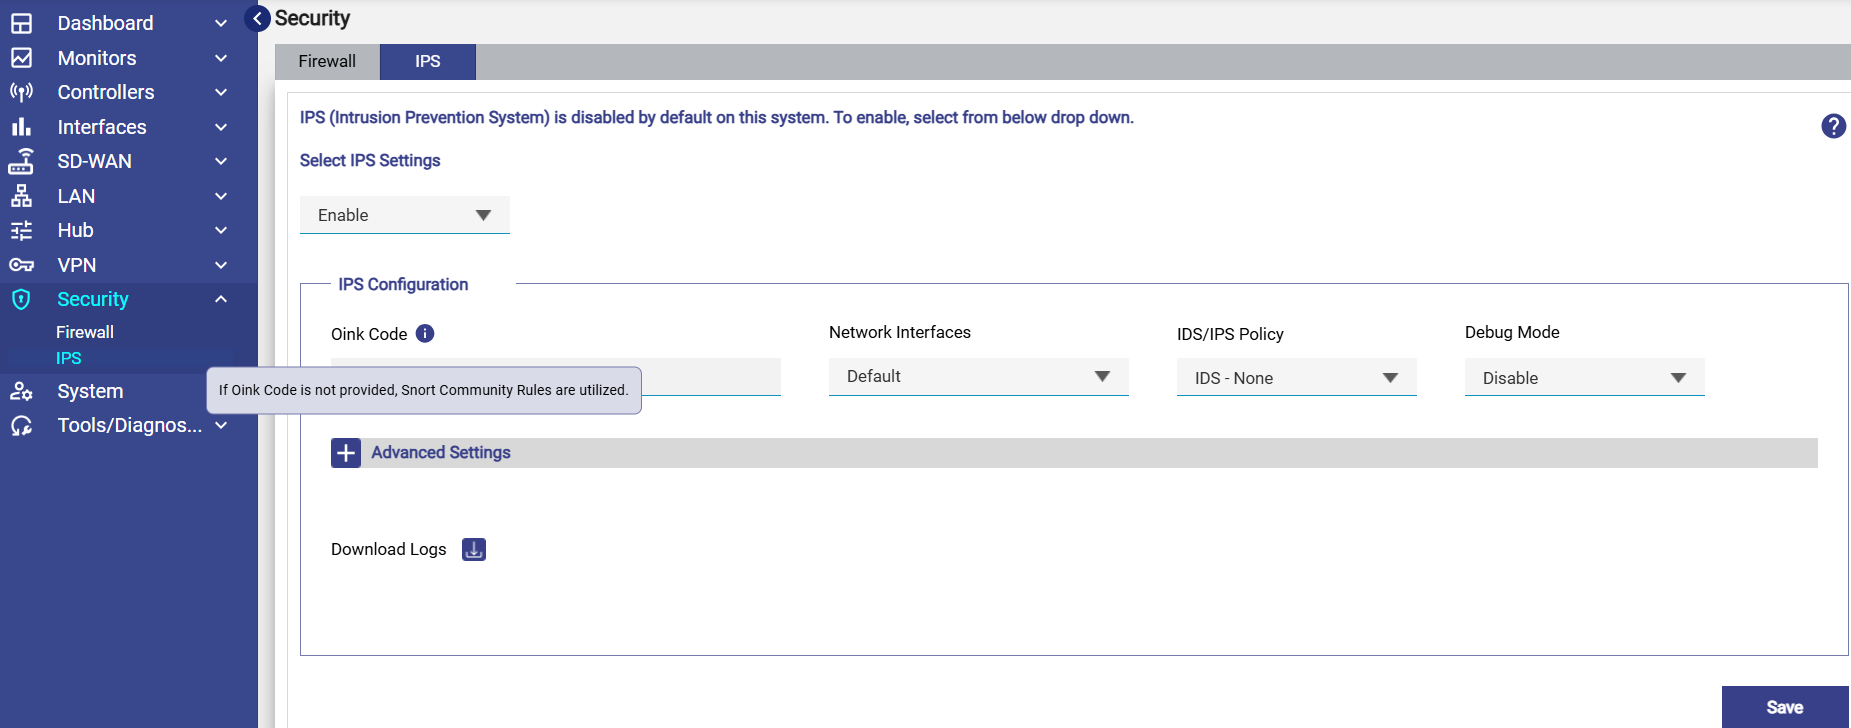This screenshot has width=1851, height=728.
Task: Switch to the Firewall tab
Action: [327, 61]
